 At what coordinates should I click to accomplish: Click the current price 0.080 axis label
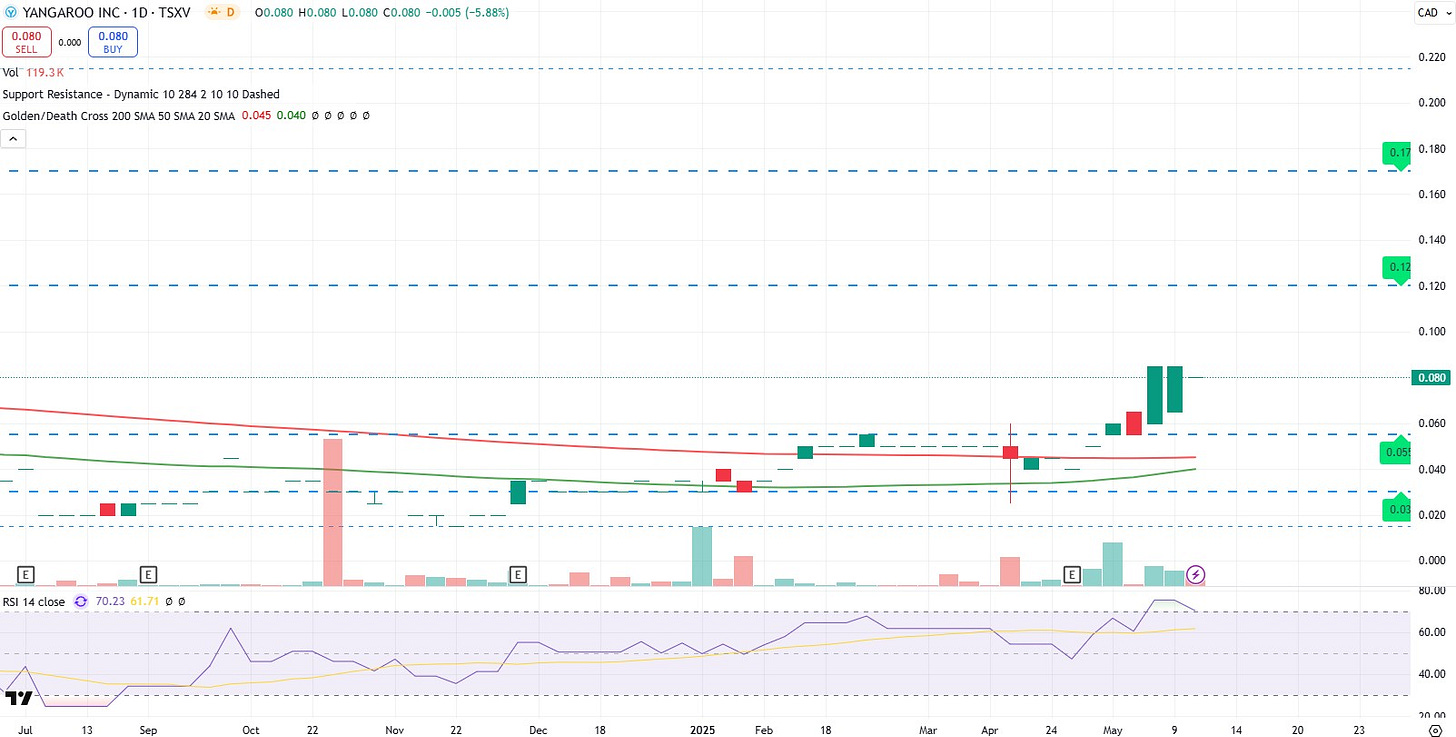tap(1430, 378)
